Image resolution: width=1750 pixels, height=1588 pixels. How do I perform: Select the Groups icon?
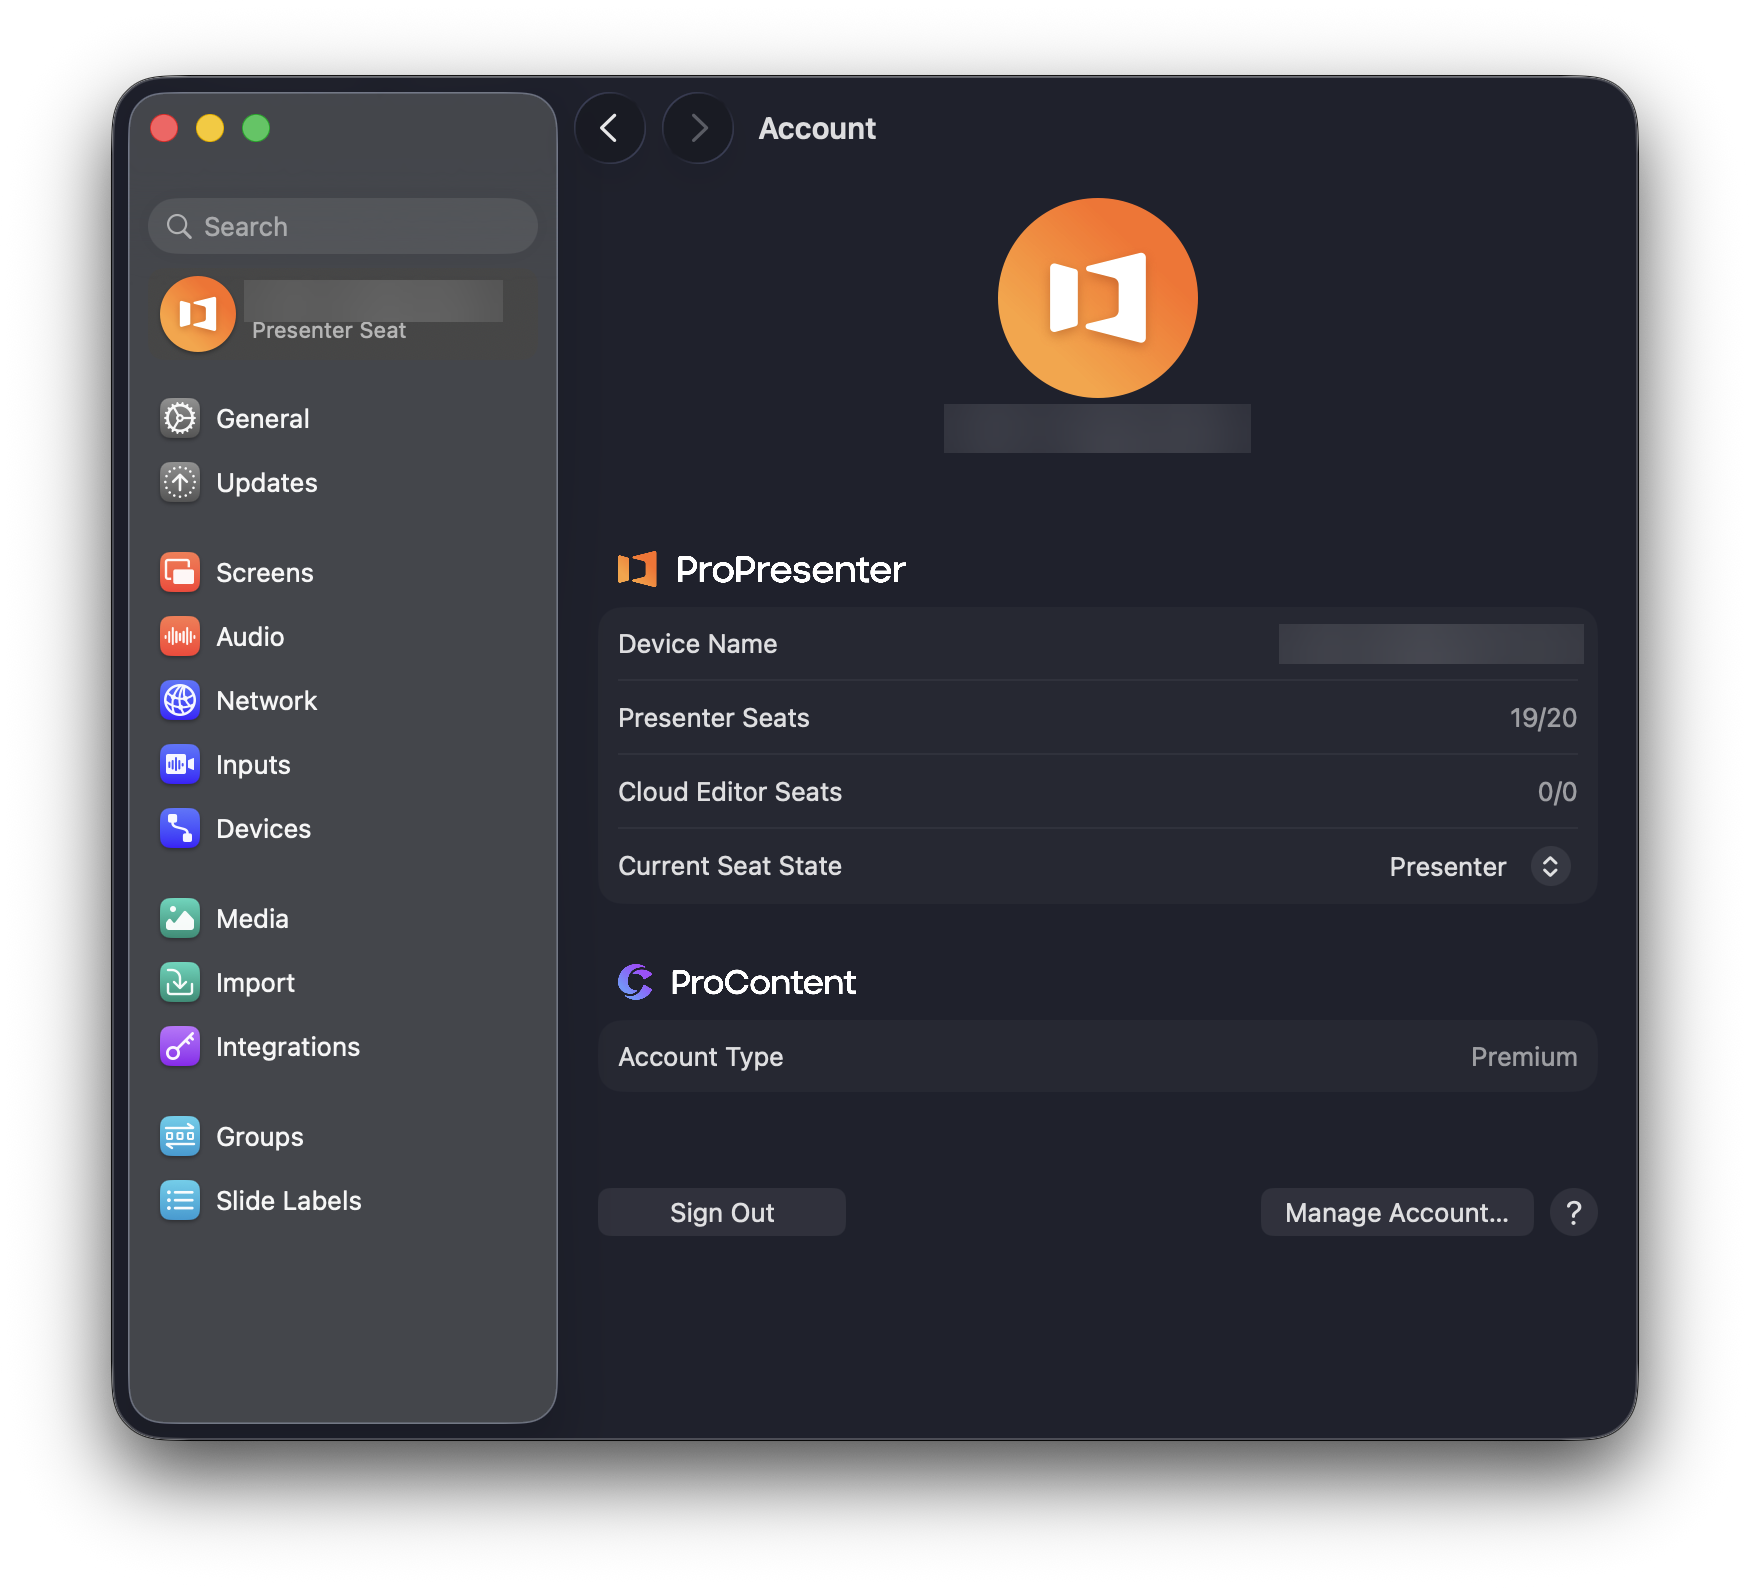pyautogui.click(x=180, y=1136)
